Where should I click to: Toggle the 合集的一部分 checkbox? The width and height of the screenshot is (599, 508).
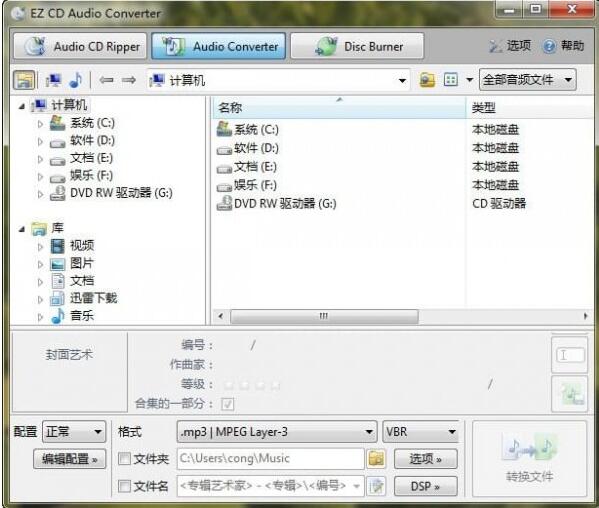(x=227, y=404)
